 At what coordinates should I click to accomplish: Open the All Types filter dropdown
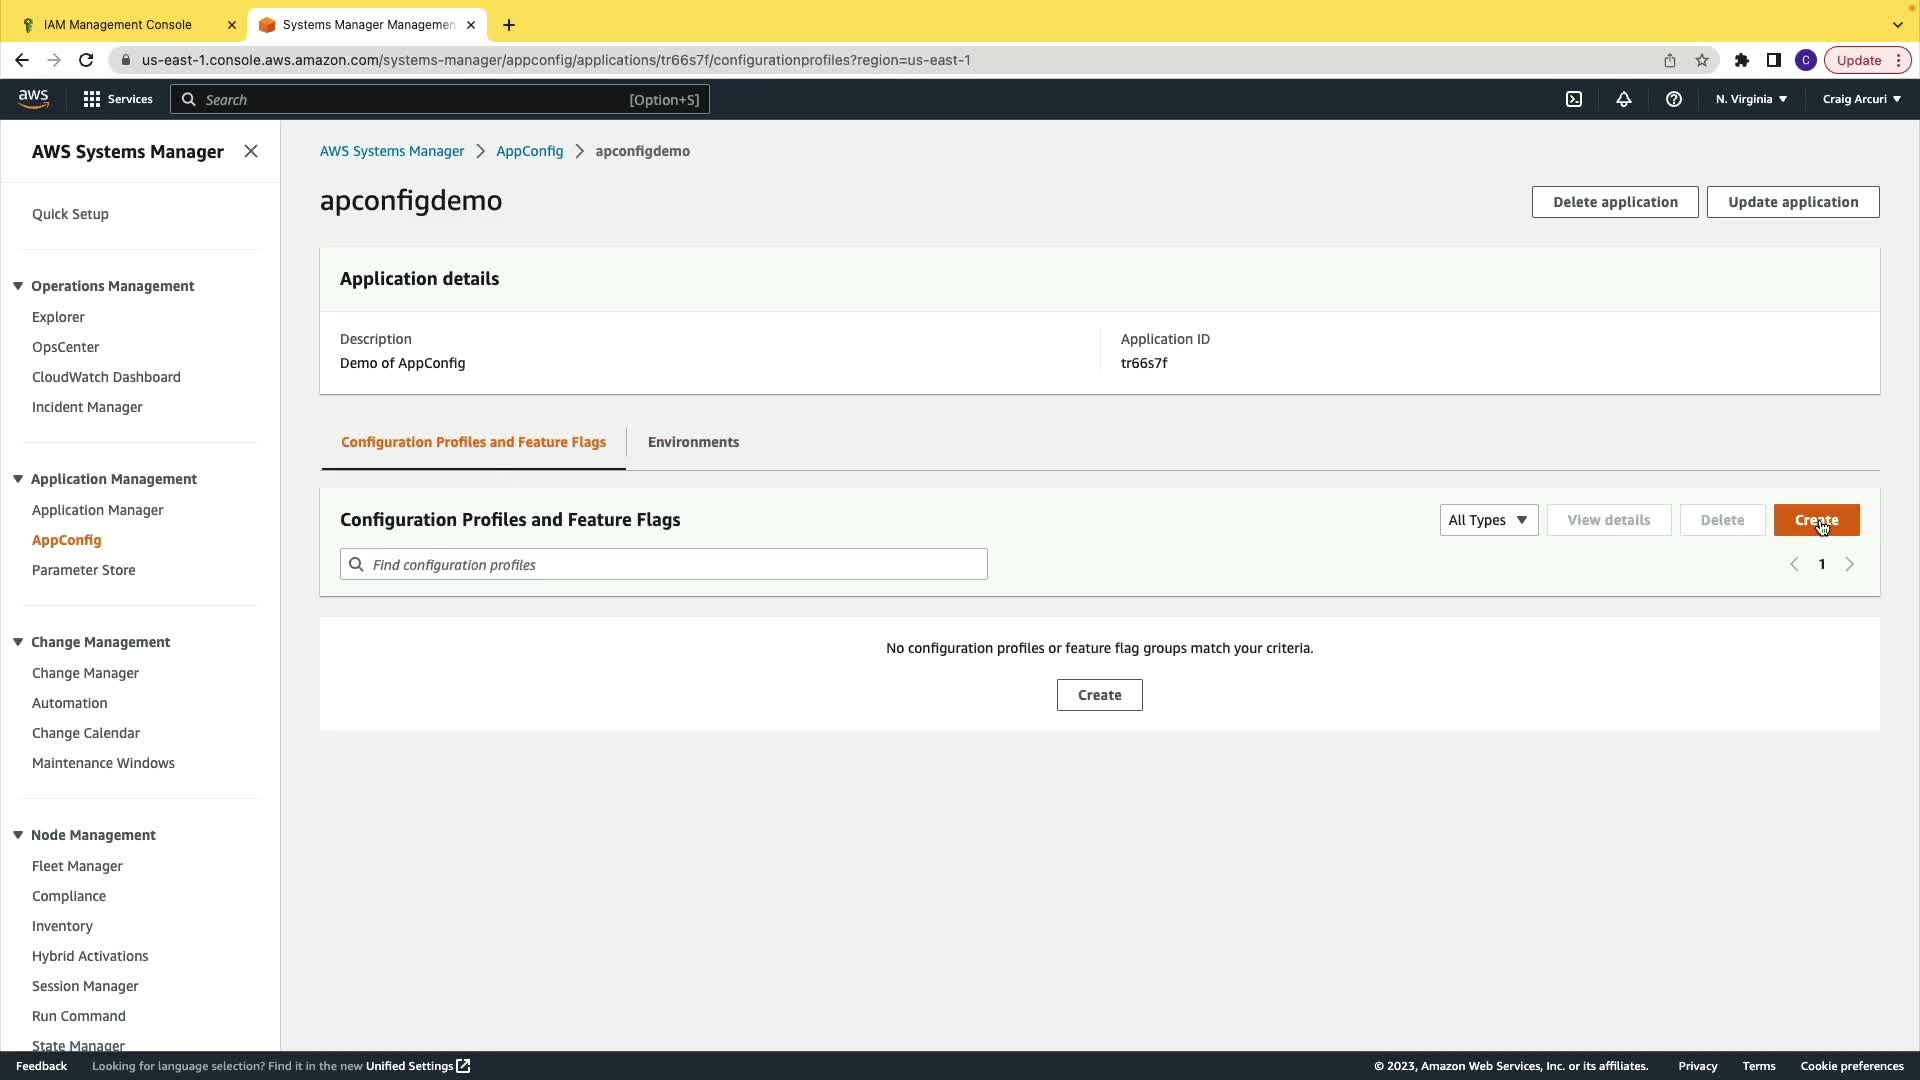(1488, 520)
